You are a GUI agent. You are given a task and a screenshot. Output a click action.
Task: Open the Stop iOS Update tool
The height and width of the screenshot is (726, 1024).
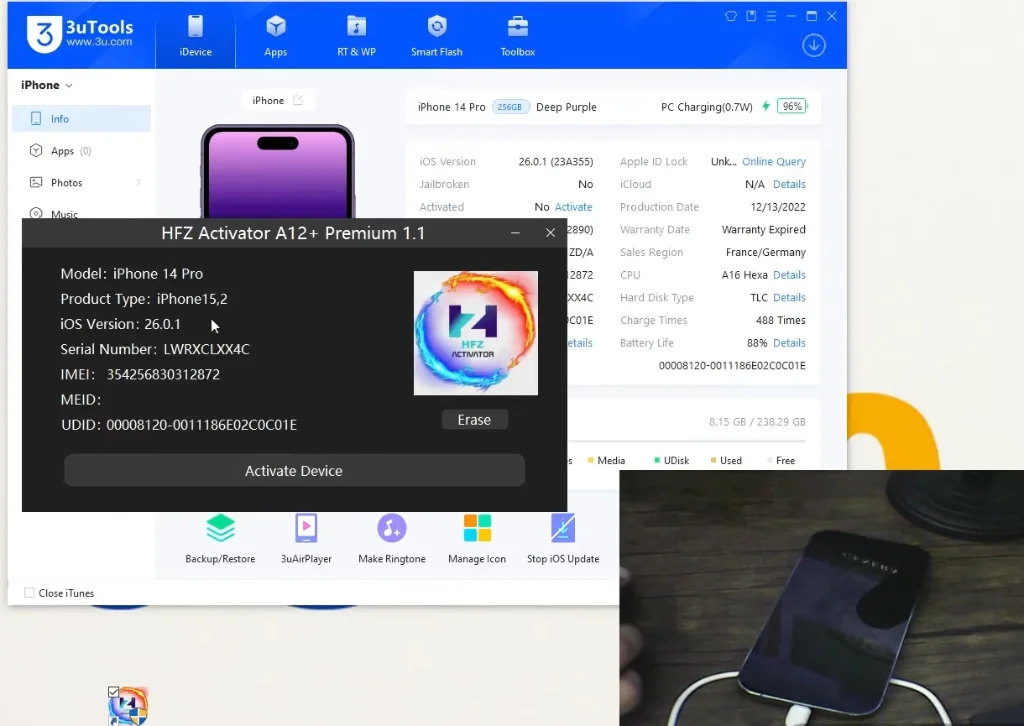pos(563,539)
